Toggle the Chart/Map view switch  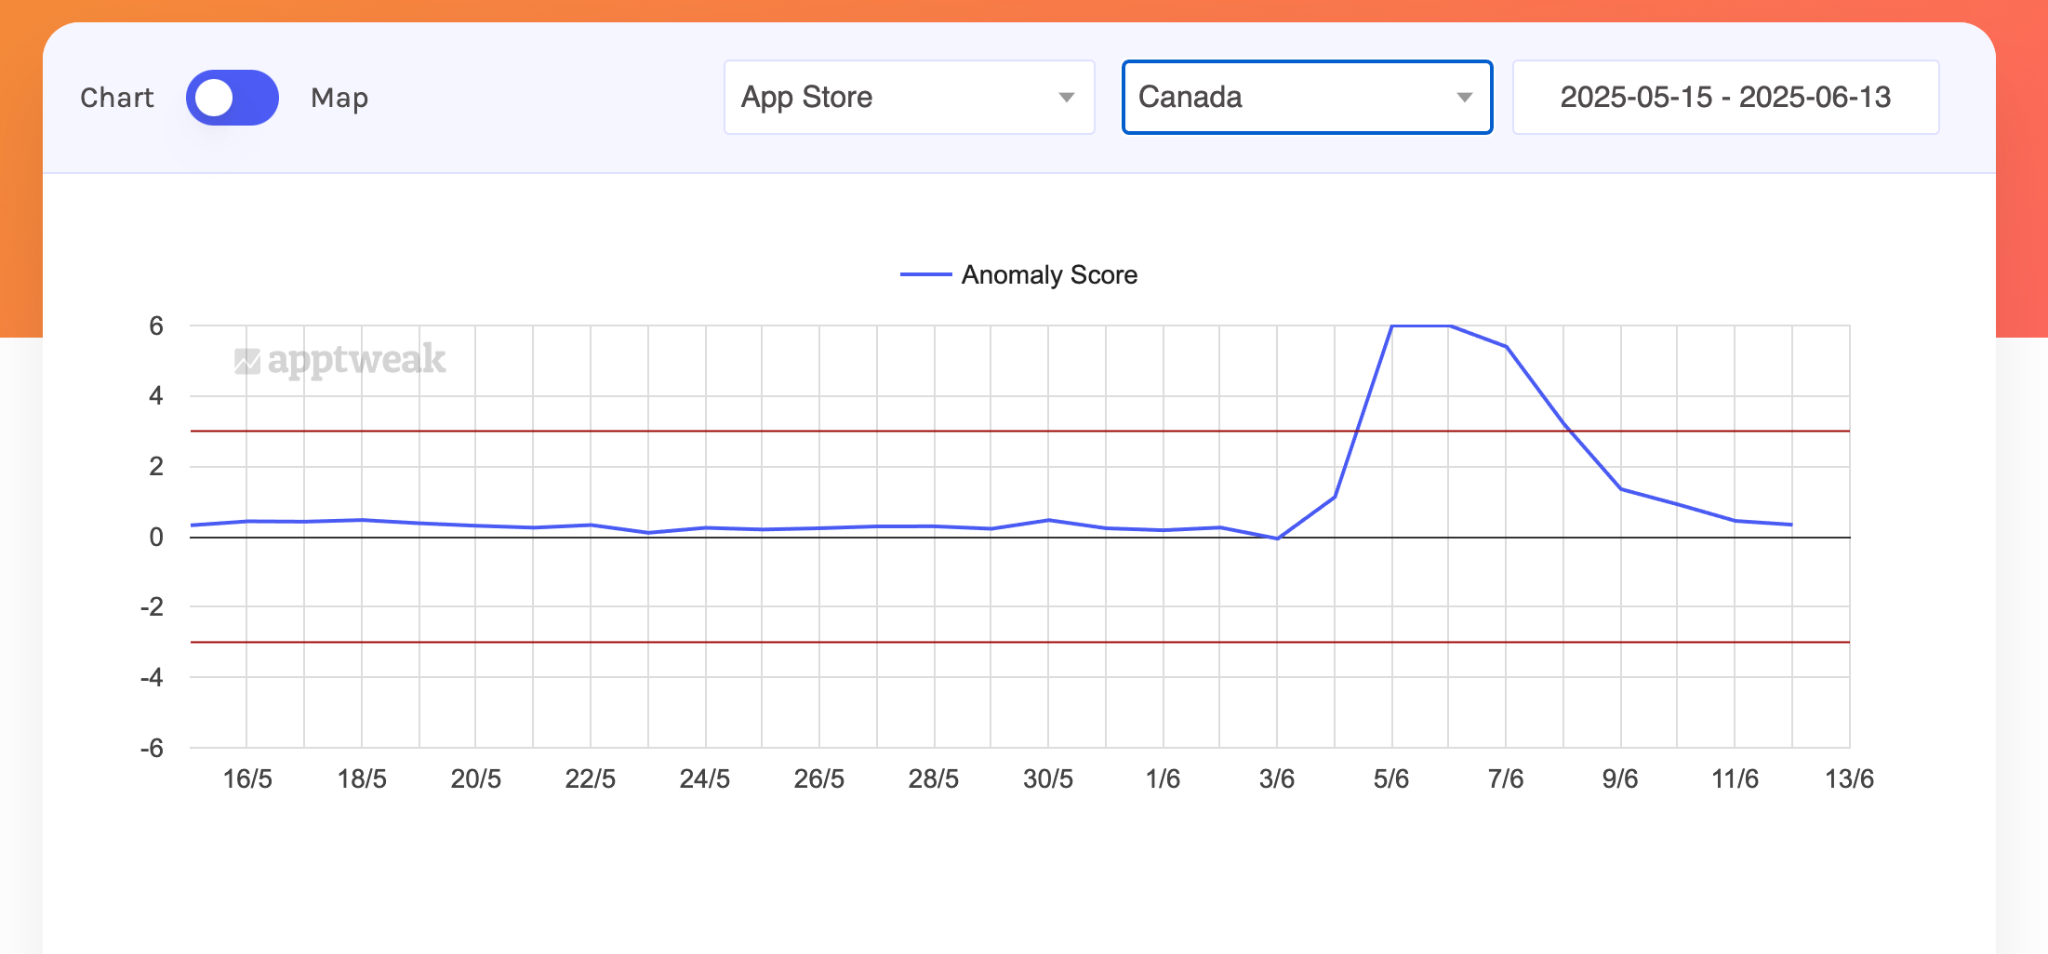pos(232,97)
